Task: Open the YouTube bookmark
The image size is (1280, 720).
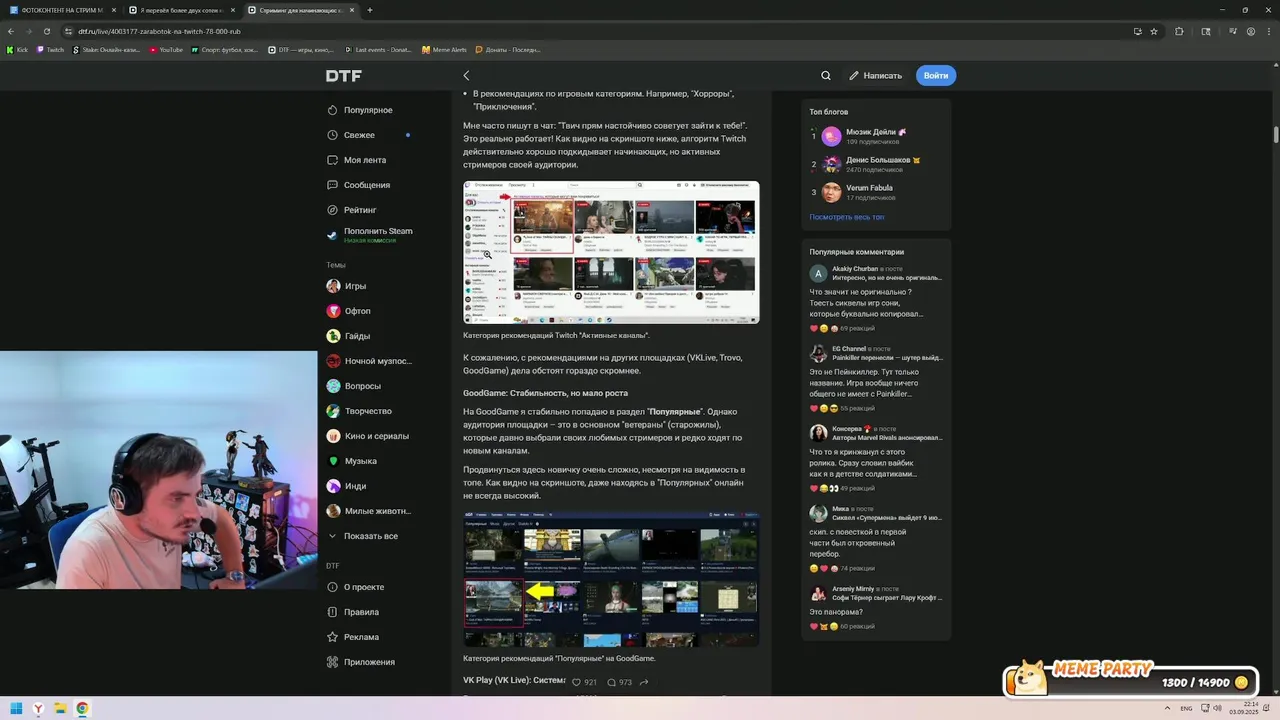Action: point(166,49)
